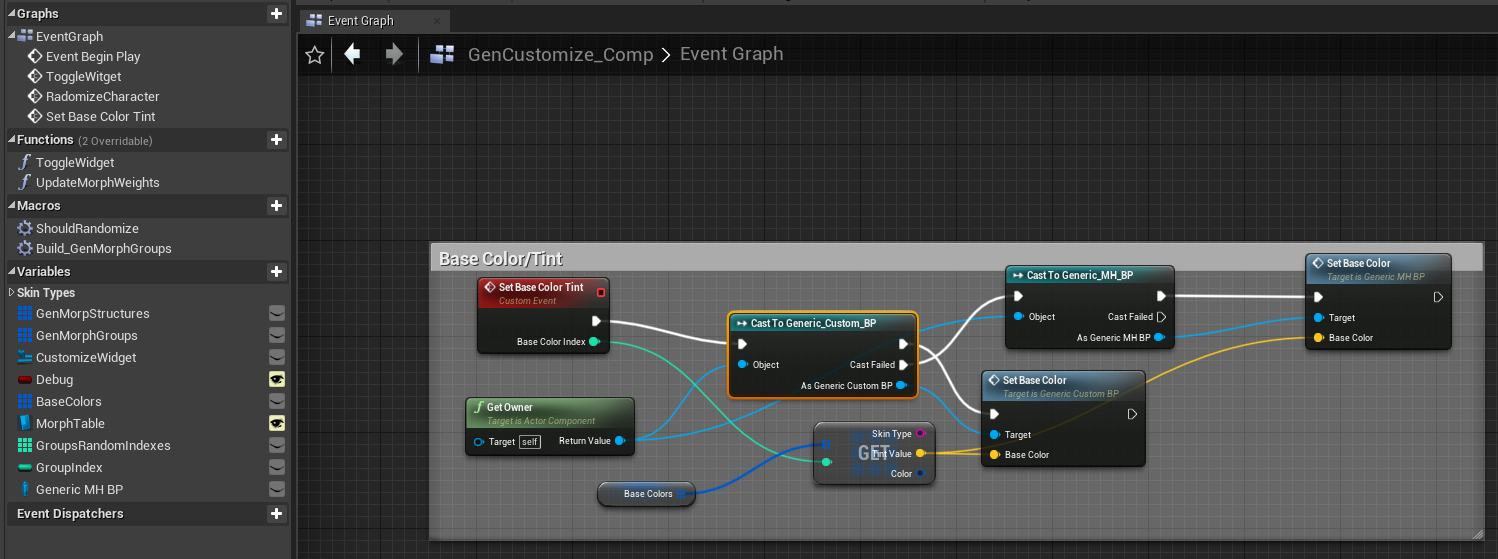Viewport: 1498px width, 559px height.
Task: Add a new event dispatcher with plus icon
Action: [277, 514]
